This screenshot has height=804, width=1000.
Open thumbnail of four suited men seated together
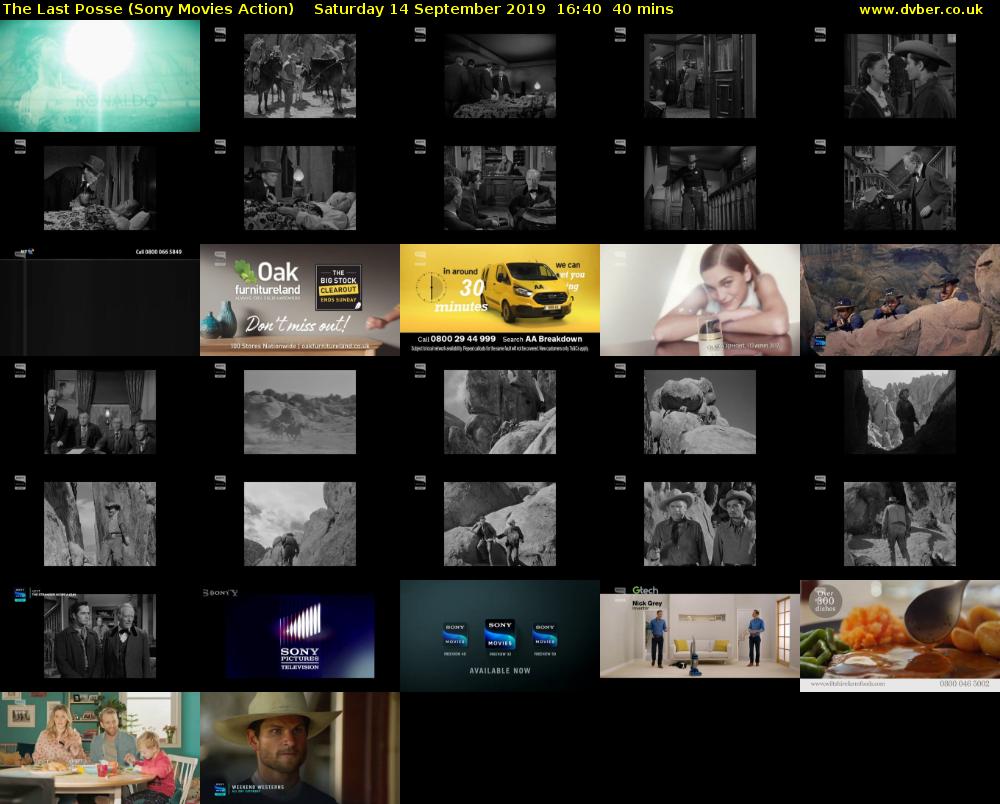(x=99, y=412)
